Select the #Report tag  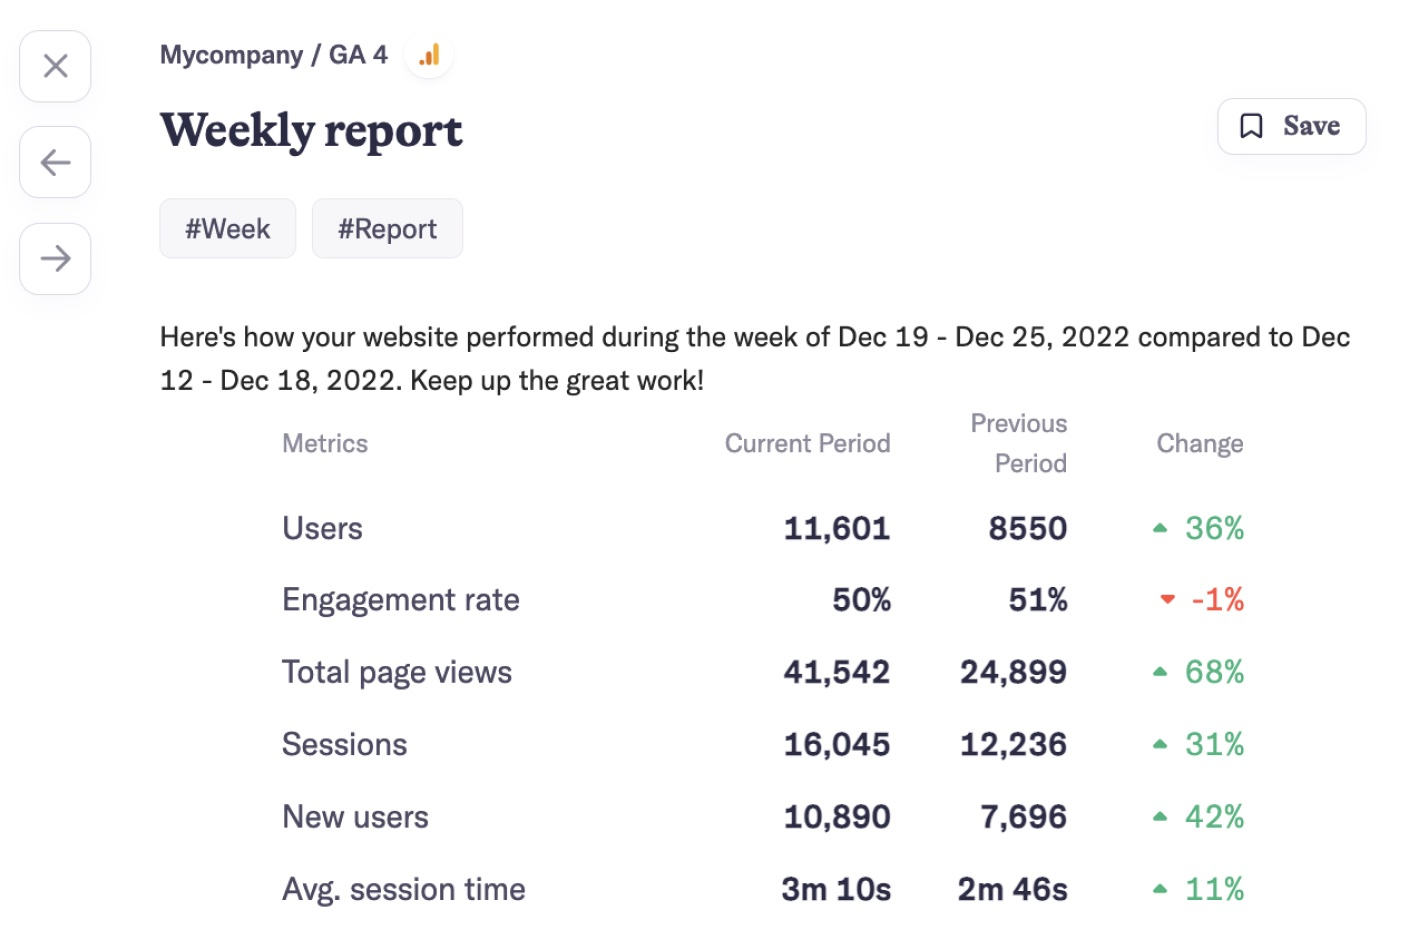[387, 228]
